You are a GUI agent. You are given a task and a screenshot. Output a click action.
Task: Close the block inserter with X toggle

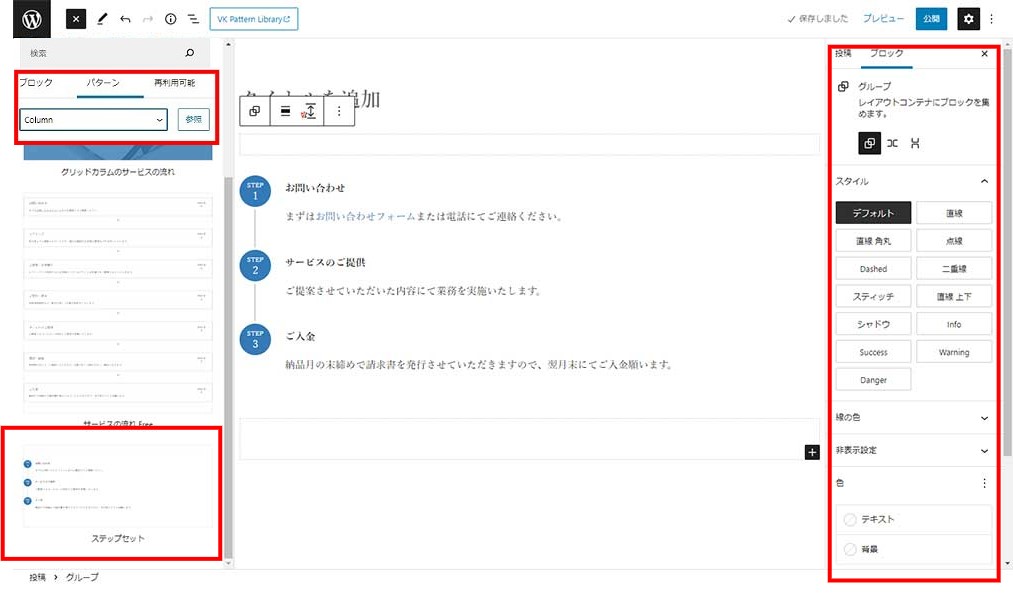pyautogui.click(x=77, y=19)
